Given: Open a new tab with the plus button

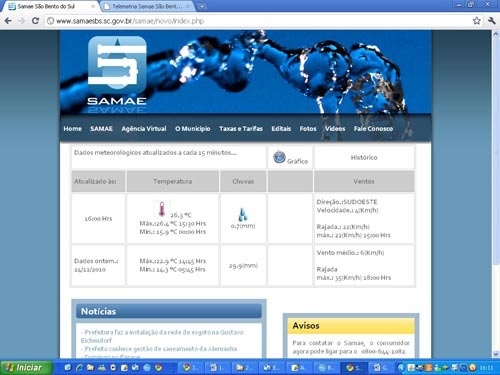Looking at the screenshot, I should click(202, 6).
